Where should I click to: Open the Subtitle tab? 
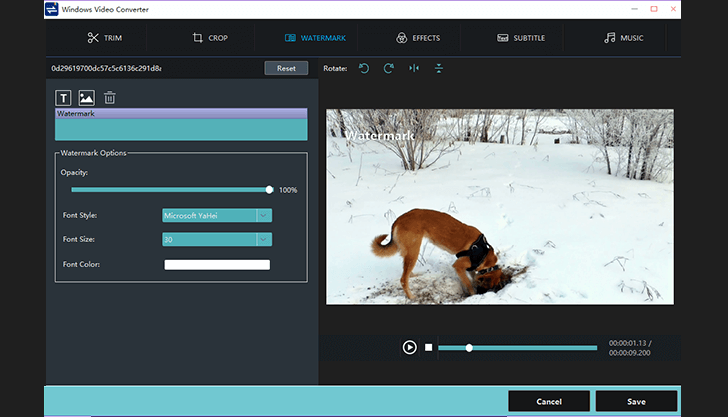[x=521, y=38]
